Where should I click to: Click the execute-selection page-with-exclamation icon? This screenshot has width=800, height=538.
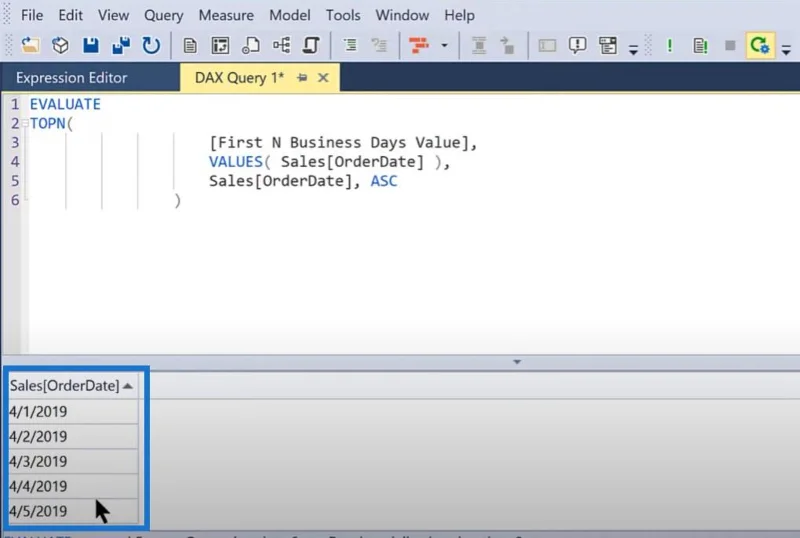click(x=700, y=46)
